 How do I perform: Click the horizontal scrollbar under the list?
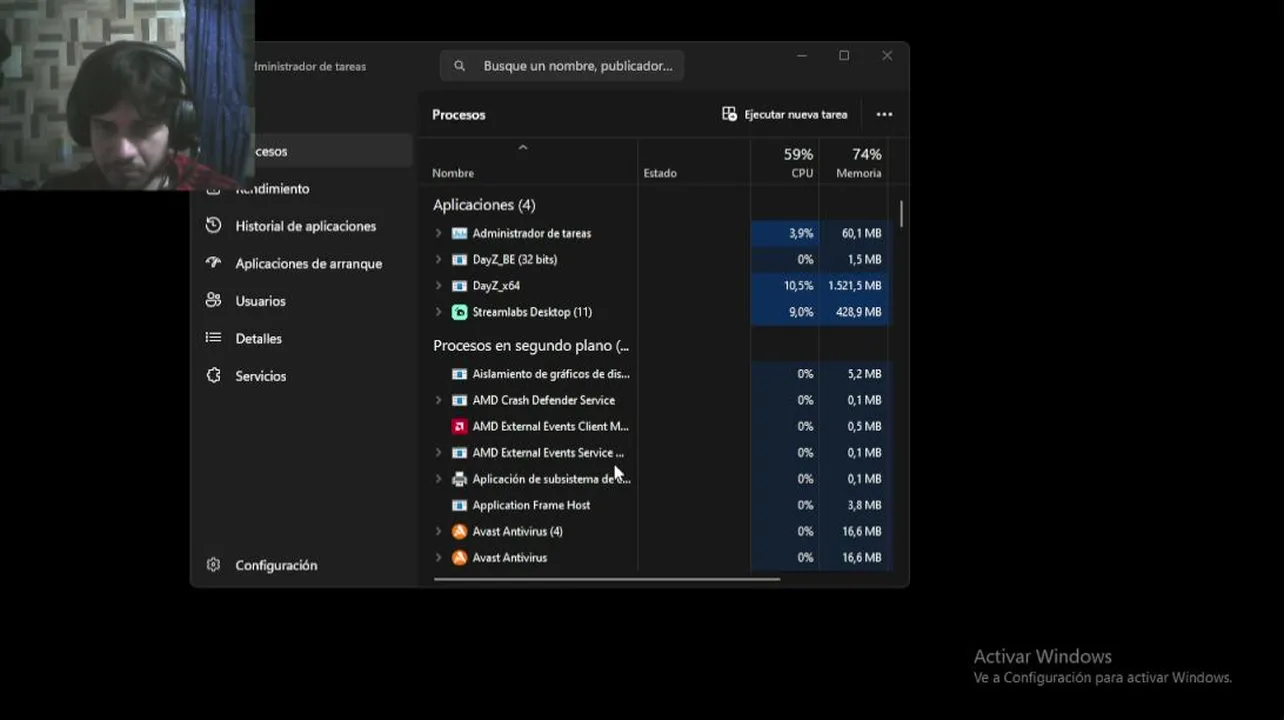[606, 578]
